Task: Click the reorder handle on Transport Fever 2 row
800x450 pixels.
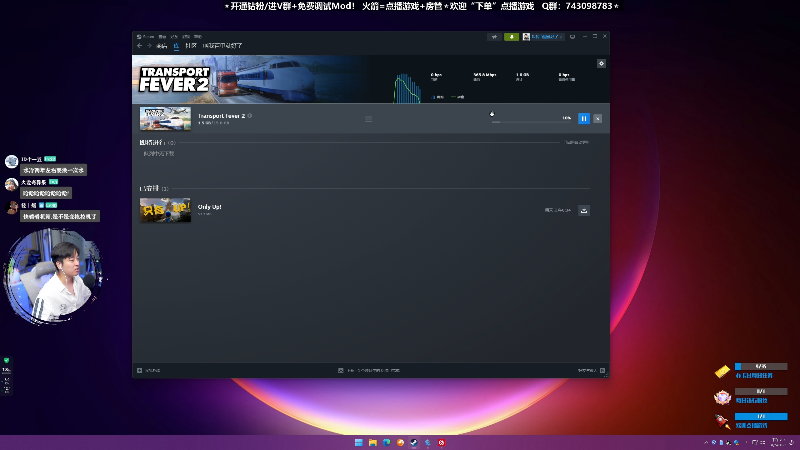Action: coord(368,119)
